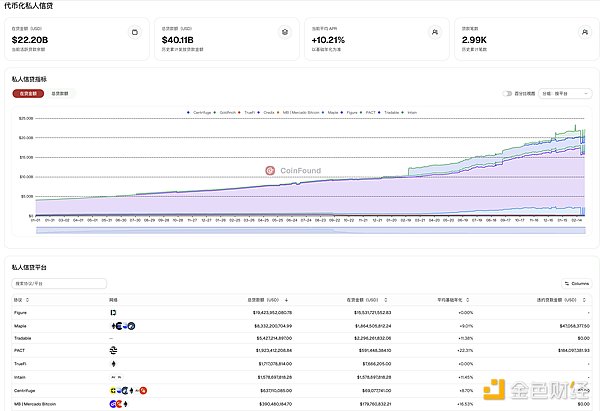Switch to the 总贷款额 chart tab
The width and height of the screenshot is (600, 411).
click(x=61, y=93)
